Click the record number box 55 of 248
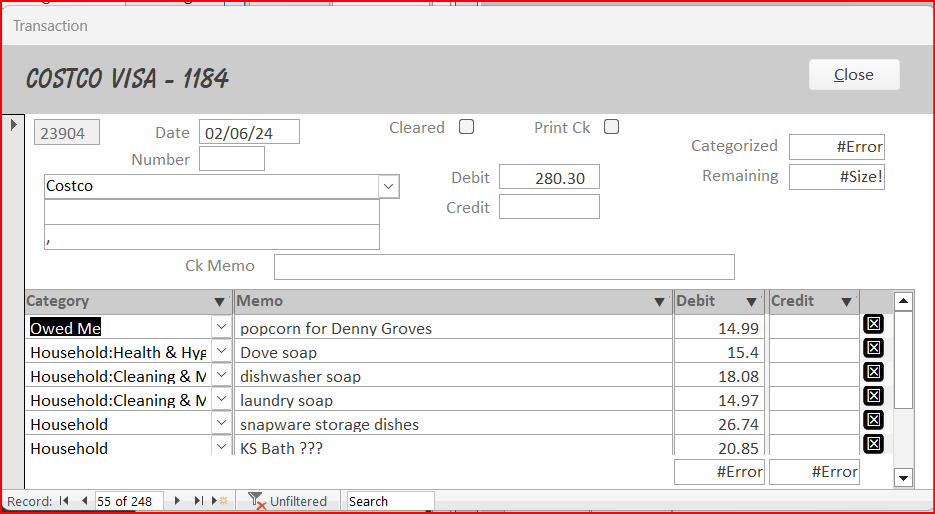The height and width of the screenshot is (514, 935). [129, 501]
